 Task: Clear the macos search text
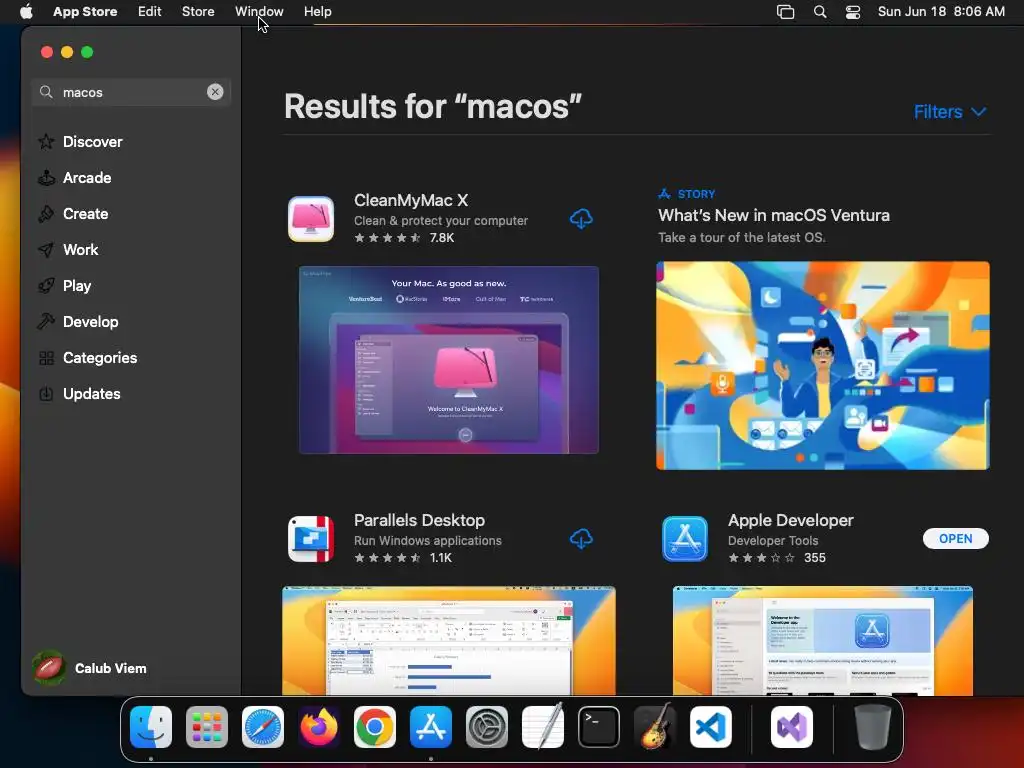215,92
